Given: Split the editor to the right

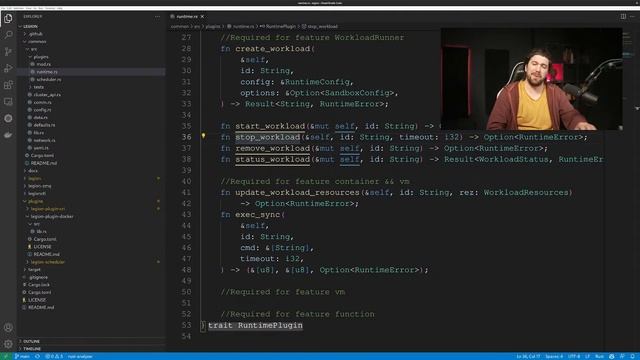Looking at the screenshot, I should pos(623,16).
